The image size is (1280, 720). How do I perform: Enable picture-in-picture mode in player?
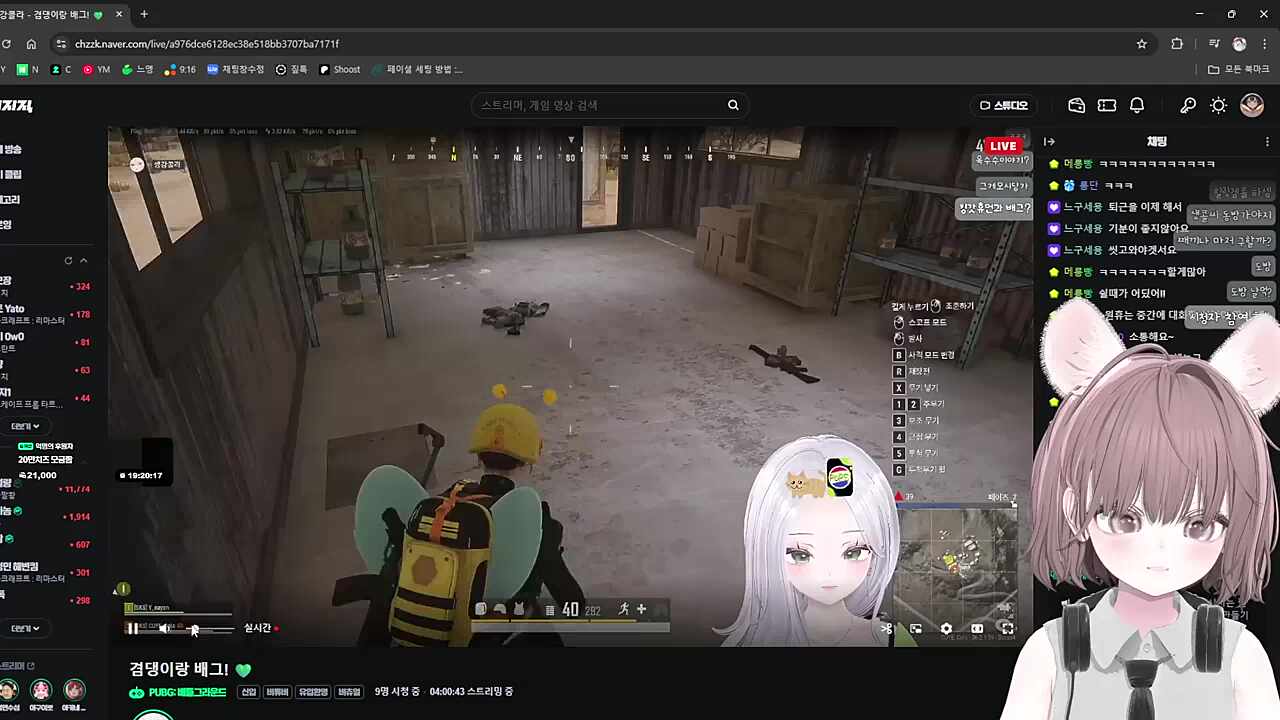(916, 629)
